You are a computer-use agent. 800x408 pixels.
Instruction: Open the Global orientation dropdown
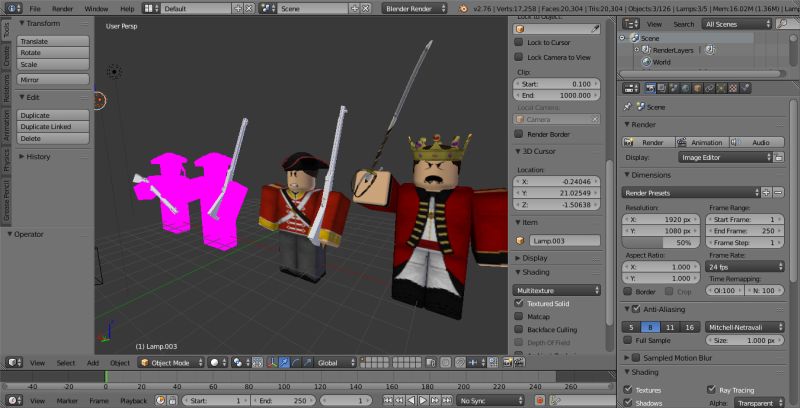click(336, 363)
